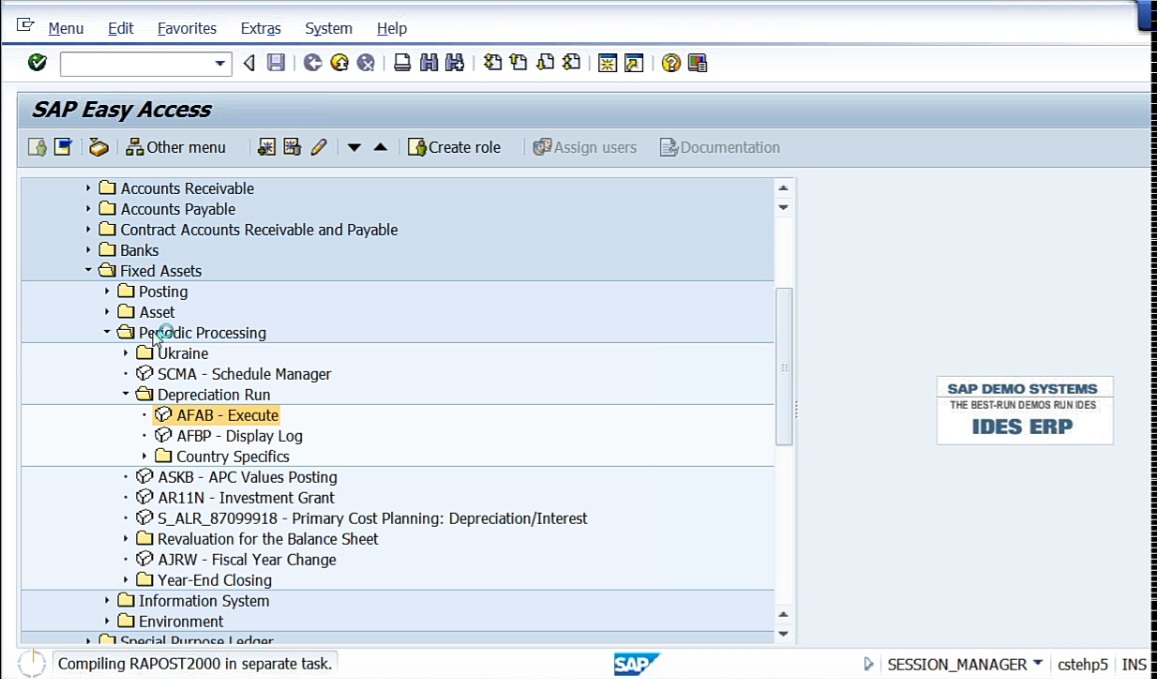
Task: Create a new session via toolbar icon
Action: [607, 63]
